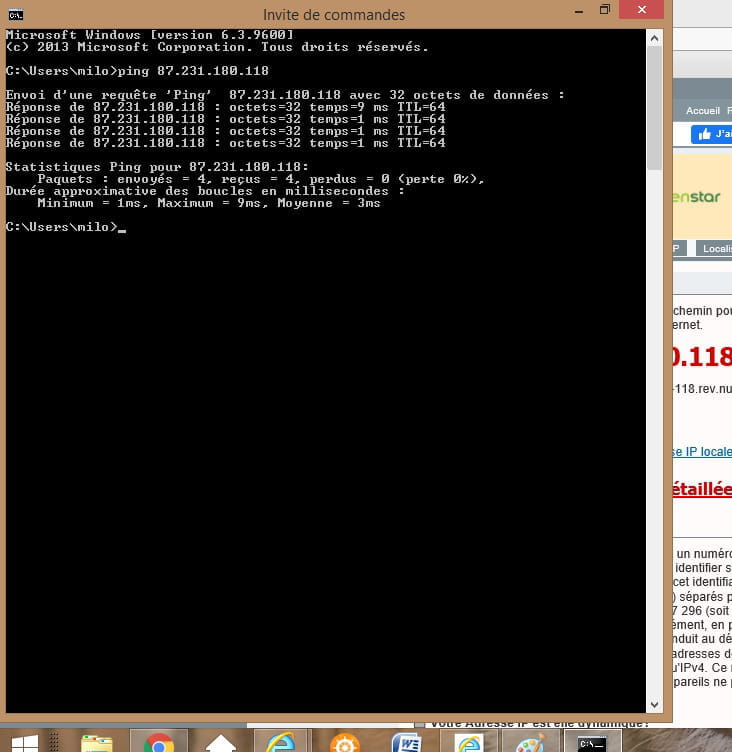This screenshot has height=752, width=732.
Task: Open the Internet Explorer icon beside Word
Action: 469,742
